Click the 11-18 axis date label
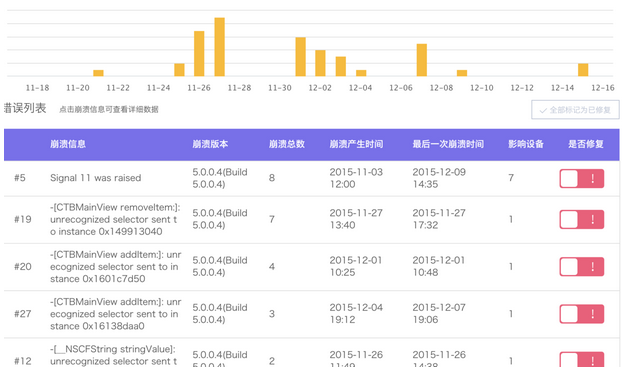Viewport: 622px width, 378px height. [37, 88]
